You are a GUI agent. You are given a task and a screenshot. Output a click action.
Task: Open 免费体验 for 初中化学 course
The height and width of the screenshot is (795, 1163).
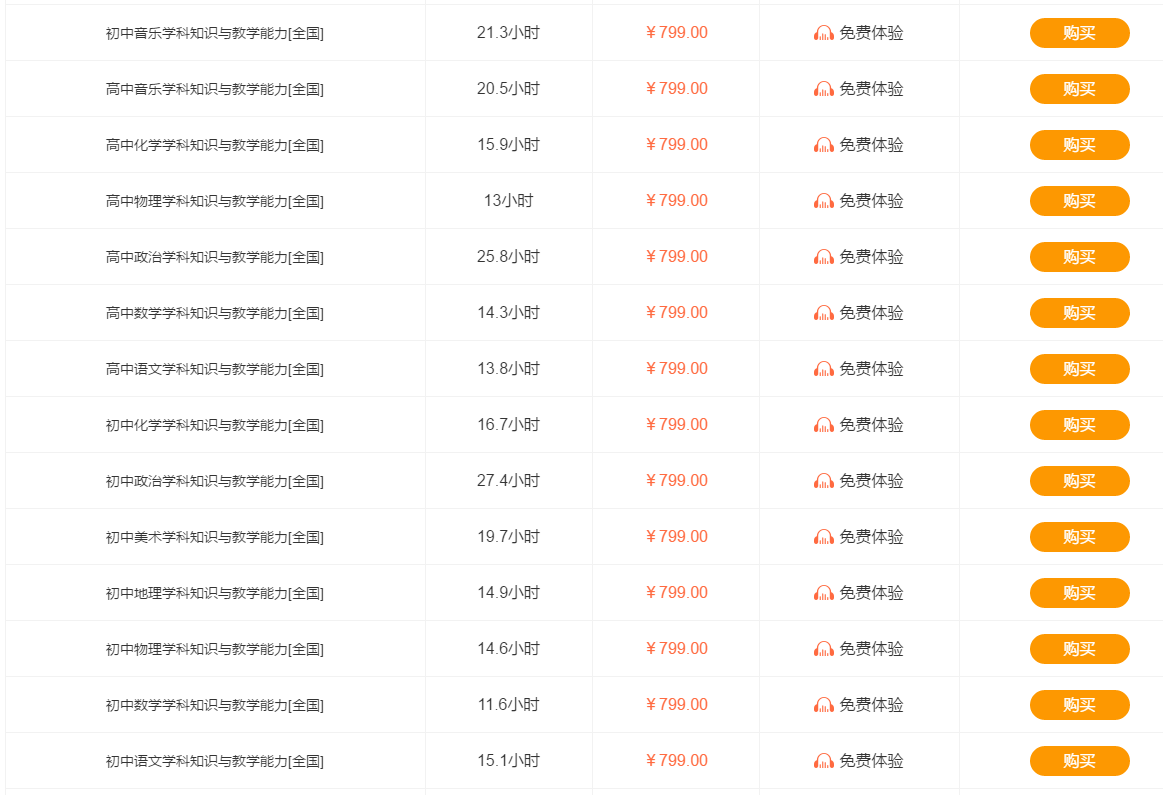point(859,425)
